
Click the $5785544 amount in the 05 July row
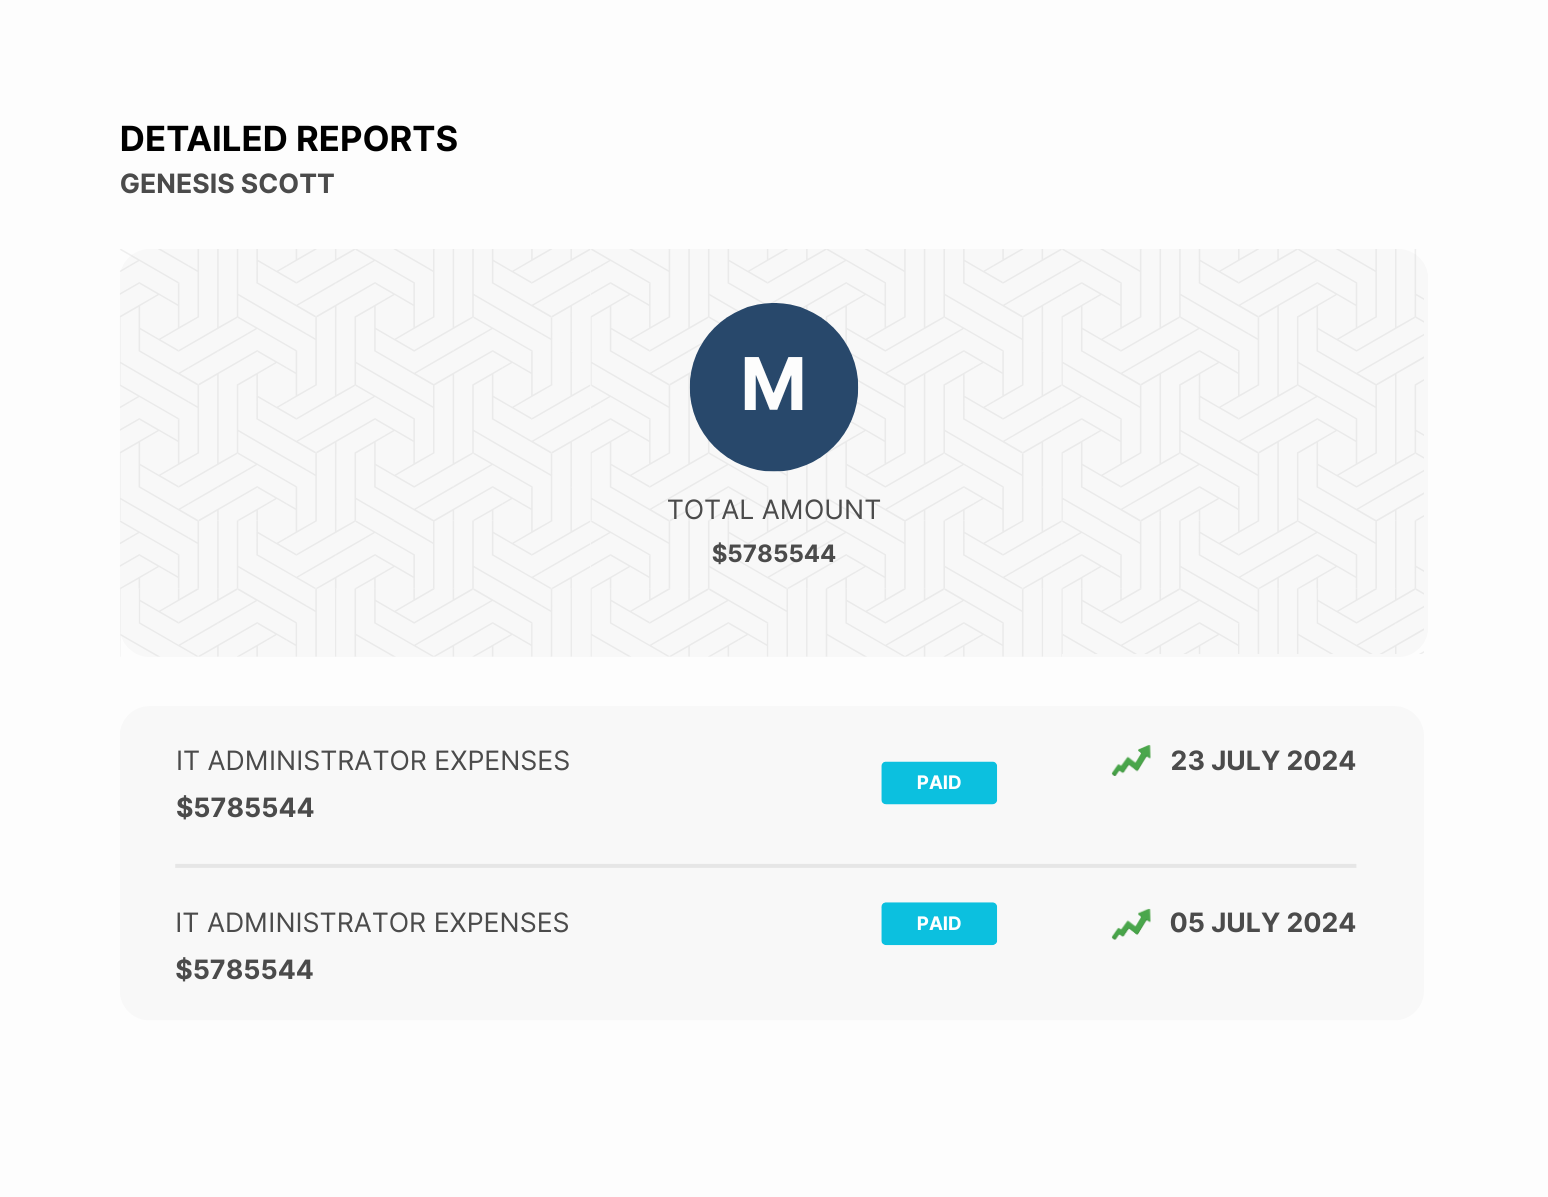[x=245, y=970]
